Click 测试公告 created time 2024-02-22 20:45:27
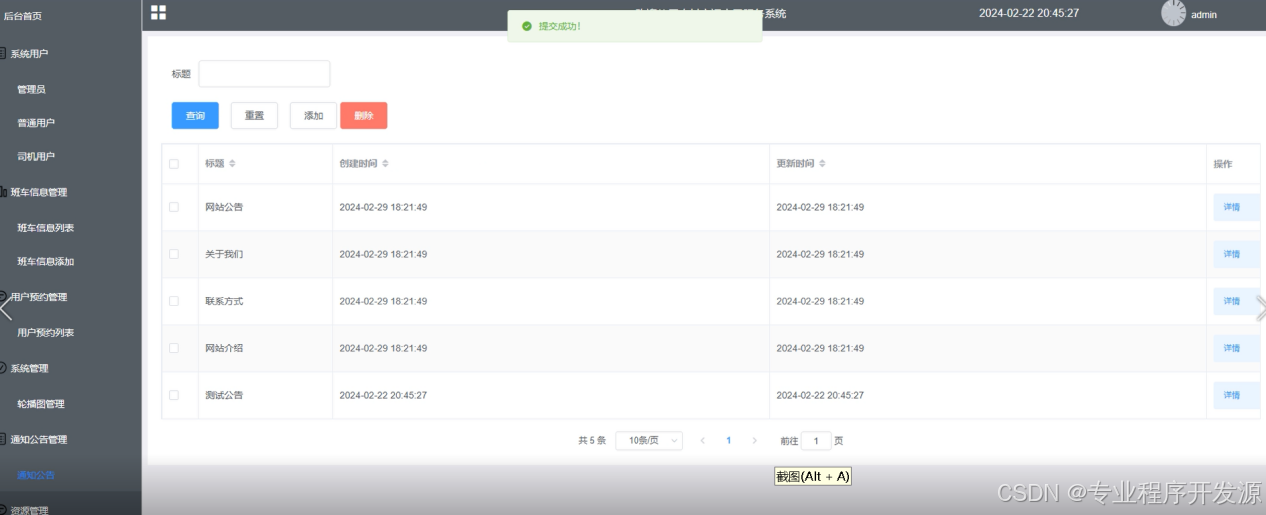 click(x=383, y=395)
